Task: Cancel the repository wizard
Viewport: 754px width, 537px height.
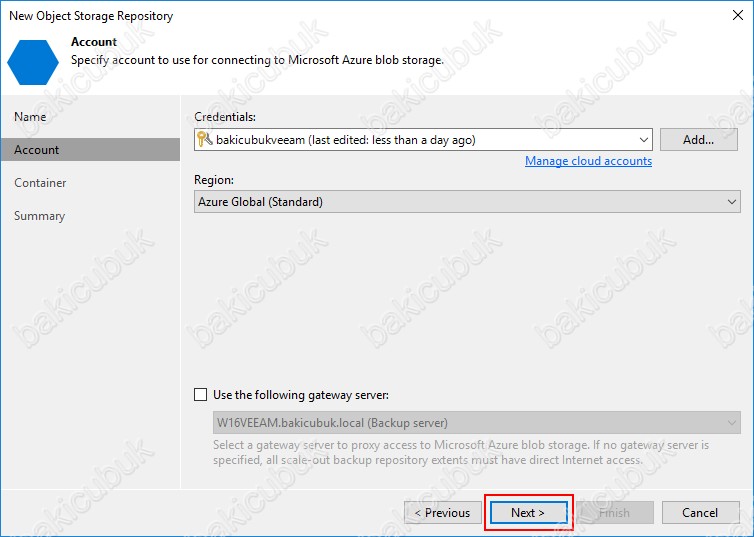Action: point(701,513)
